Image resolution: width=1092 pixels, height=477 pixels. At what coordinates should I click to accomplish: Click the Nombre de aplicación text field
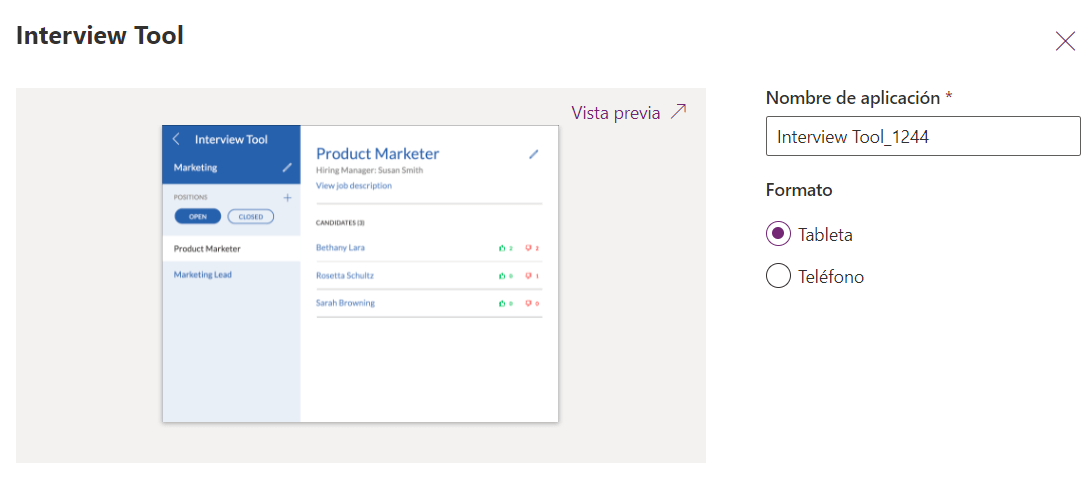tap(922, 137)
